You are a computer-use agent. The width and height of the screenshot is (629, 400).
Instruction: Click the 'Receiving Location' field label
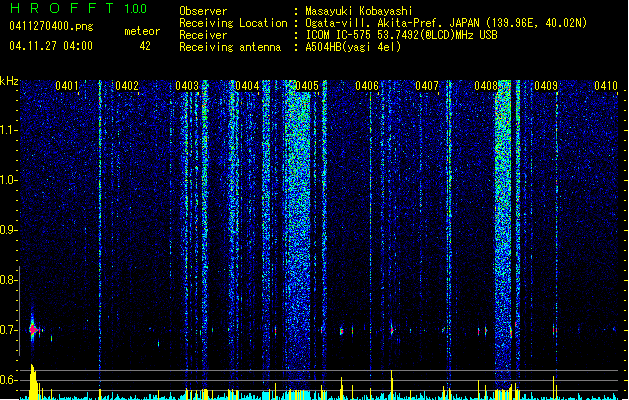[233, 23]
